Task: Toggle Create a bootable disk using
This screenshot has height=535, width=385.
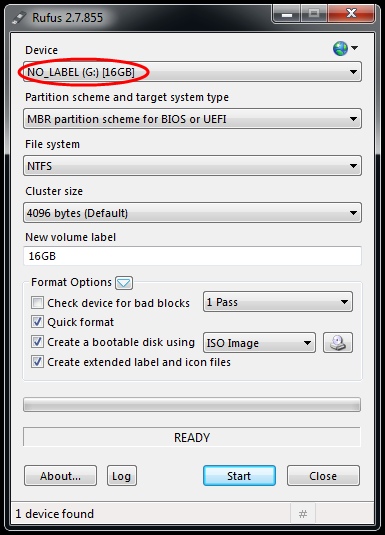Action: [x=37, y=342]
